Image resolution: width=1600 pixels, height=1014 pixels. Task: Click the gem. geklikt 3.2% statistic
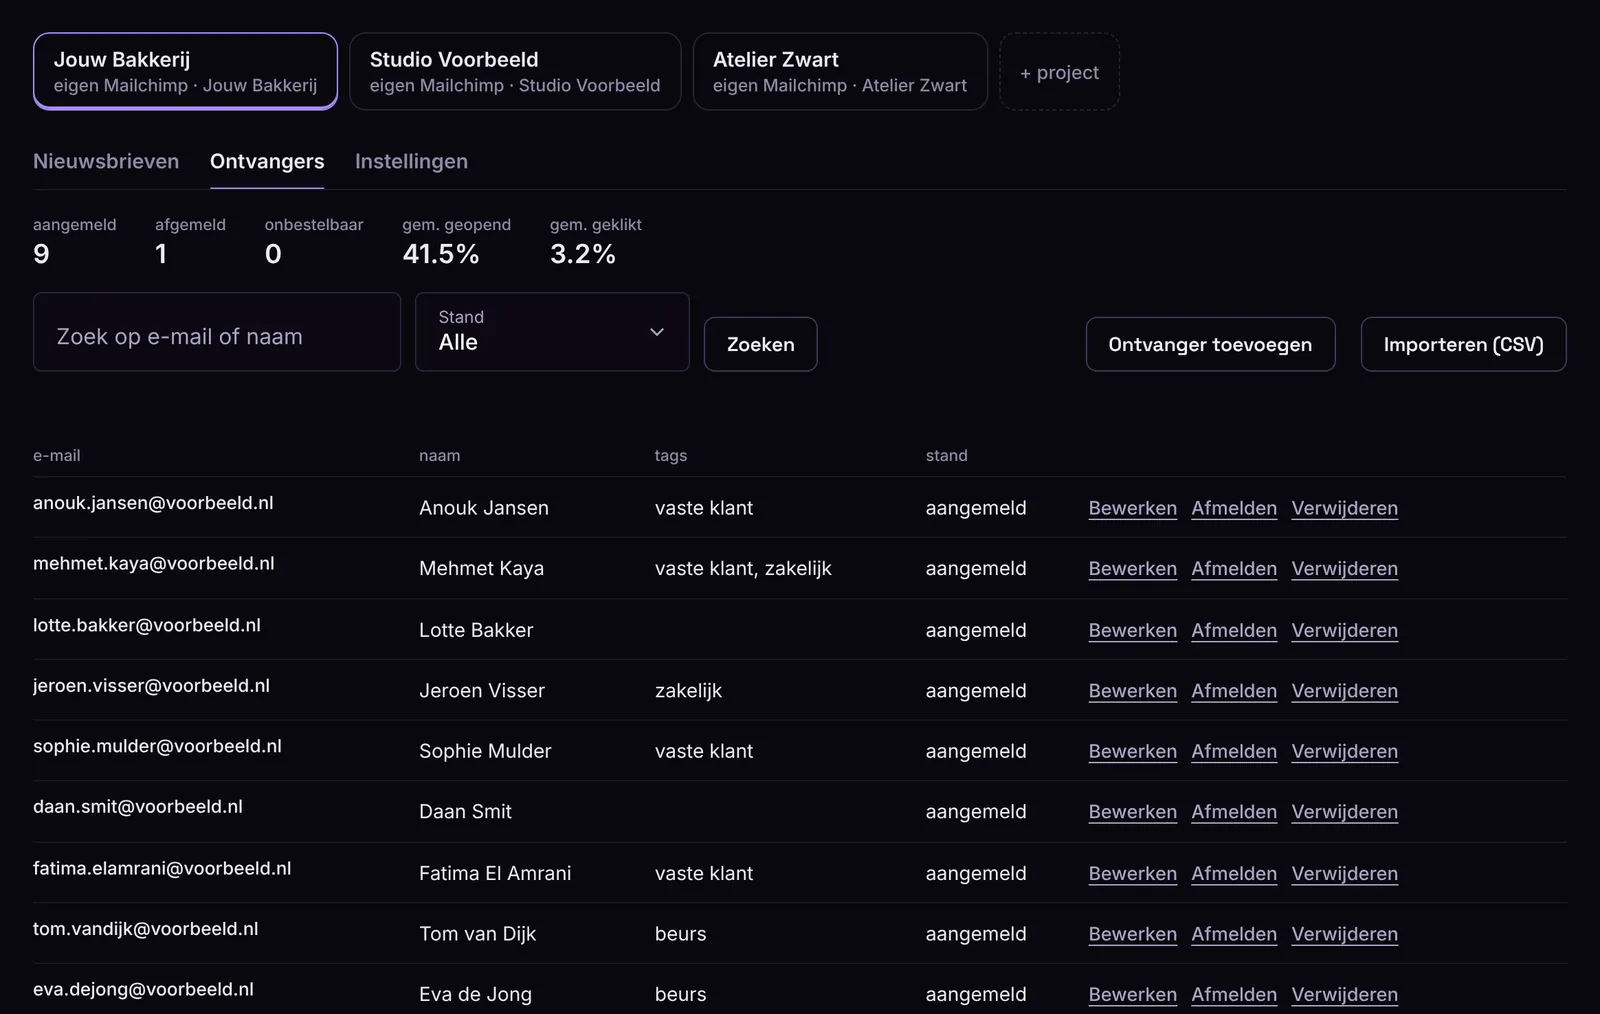point(596,241)
